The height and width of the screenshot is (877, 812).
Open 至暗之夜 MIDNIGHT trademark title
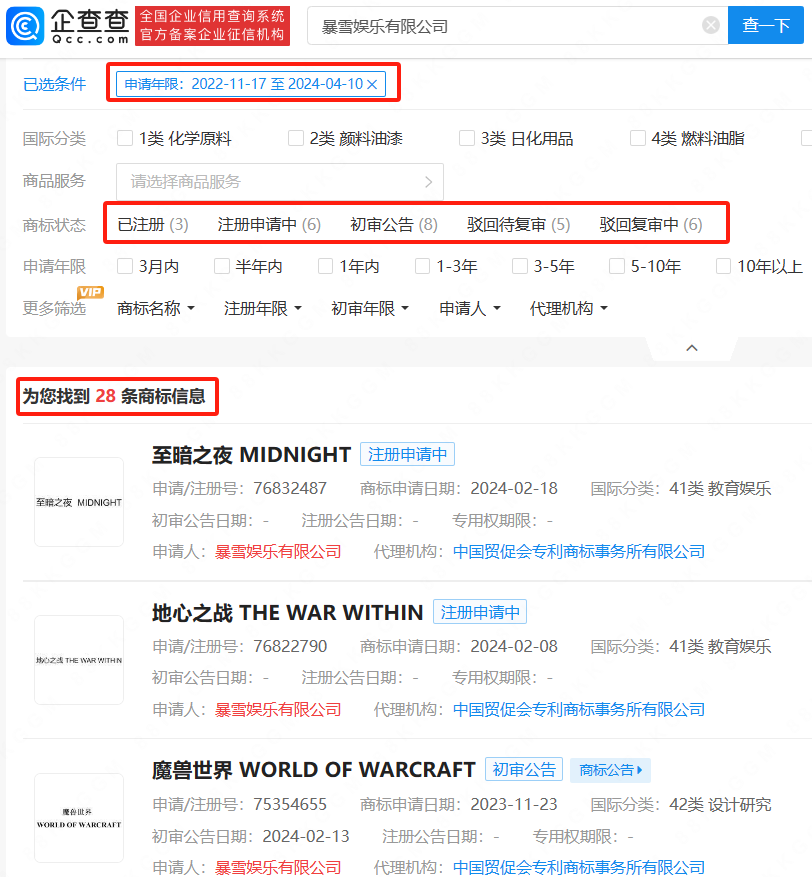pyautogui.click(x=251, y=455)
